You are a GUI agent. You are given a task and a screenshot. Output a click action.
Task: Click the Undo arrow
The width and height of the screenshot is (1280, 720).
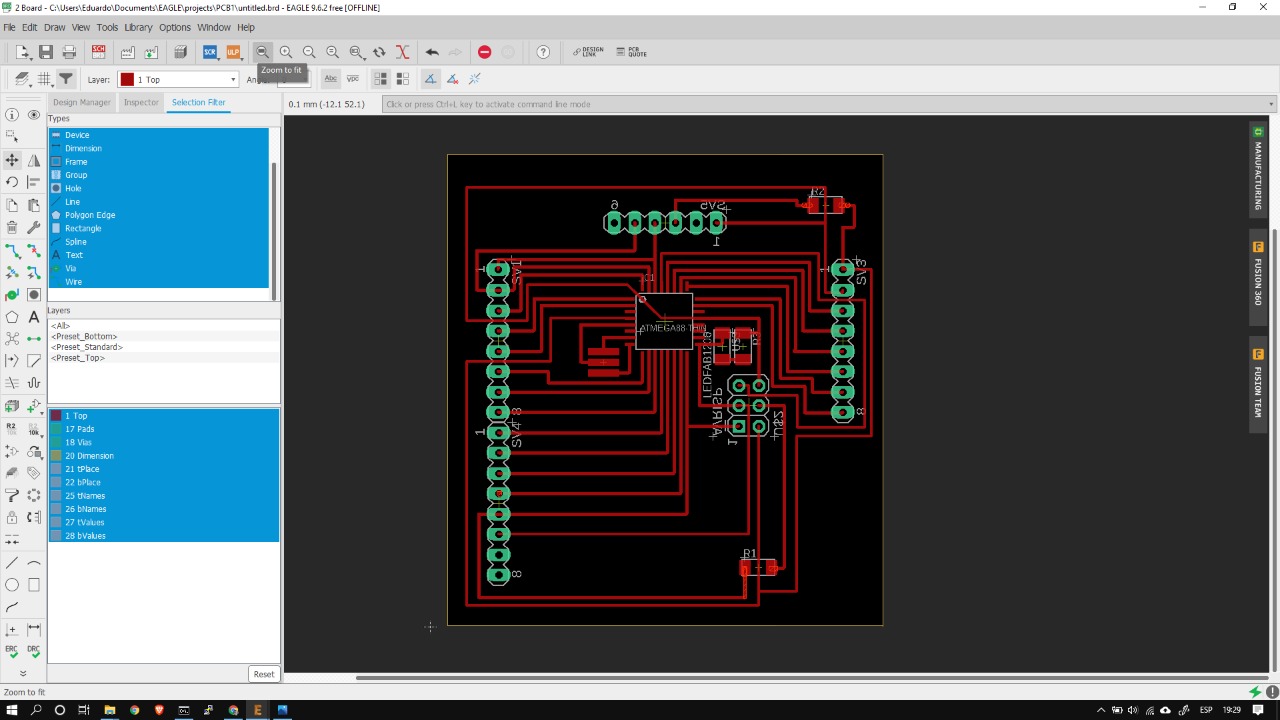tap(432, 52)
